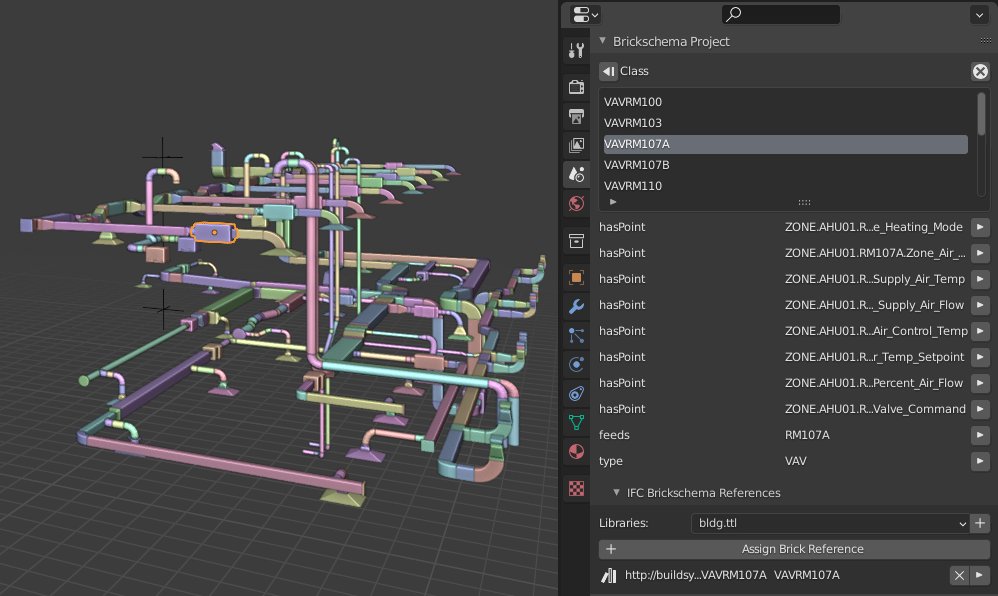This screenshot has width=998, height=596.
Task: Click the class list scrollbar
Action: click(981, 113)
